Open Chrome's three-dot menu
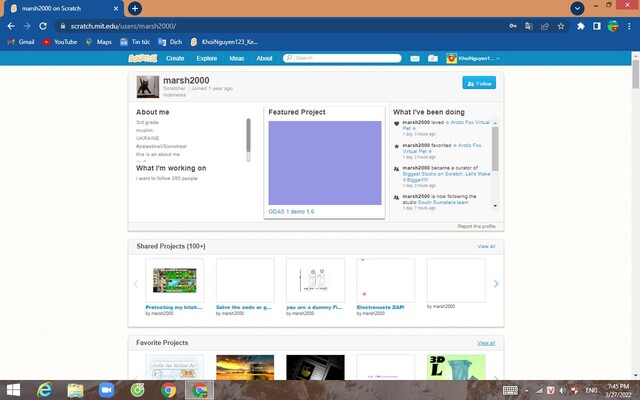640x400 pixels. click(x=629, y=26)
